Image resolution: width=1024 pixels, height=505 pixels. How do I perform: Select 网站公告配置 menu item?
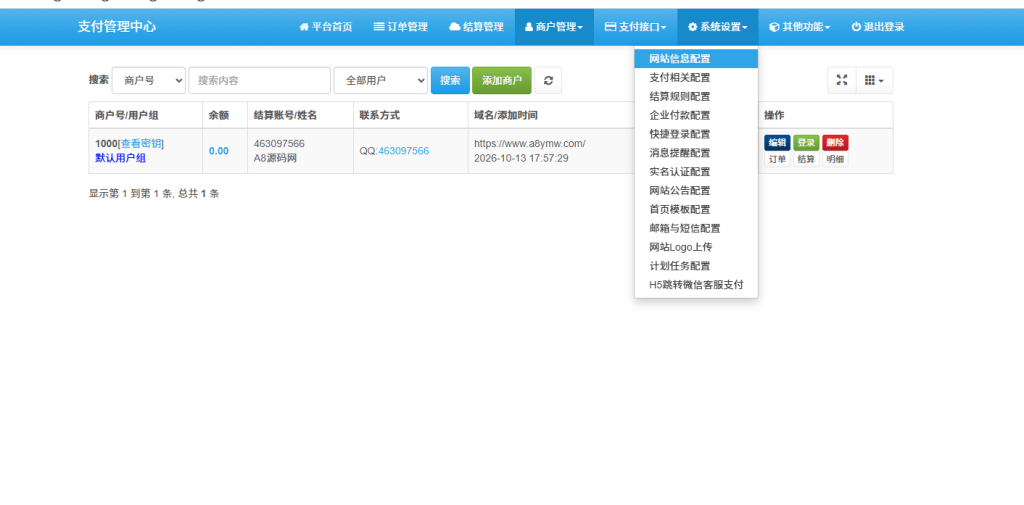[696, 191]
